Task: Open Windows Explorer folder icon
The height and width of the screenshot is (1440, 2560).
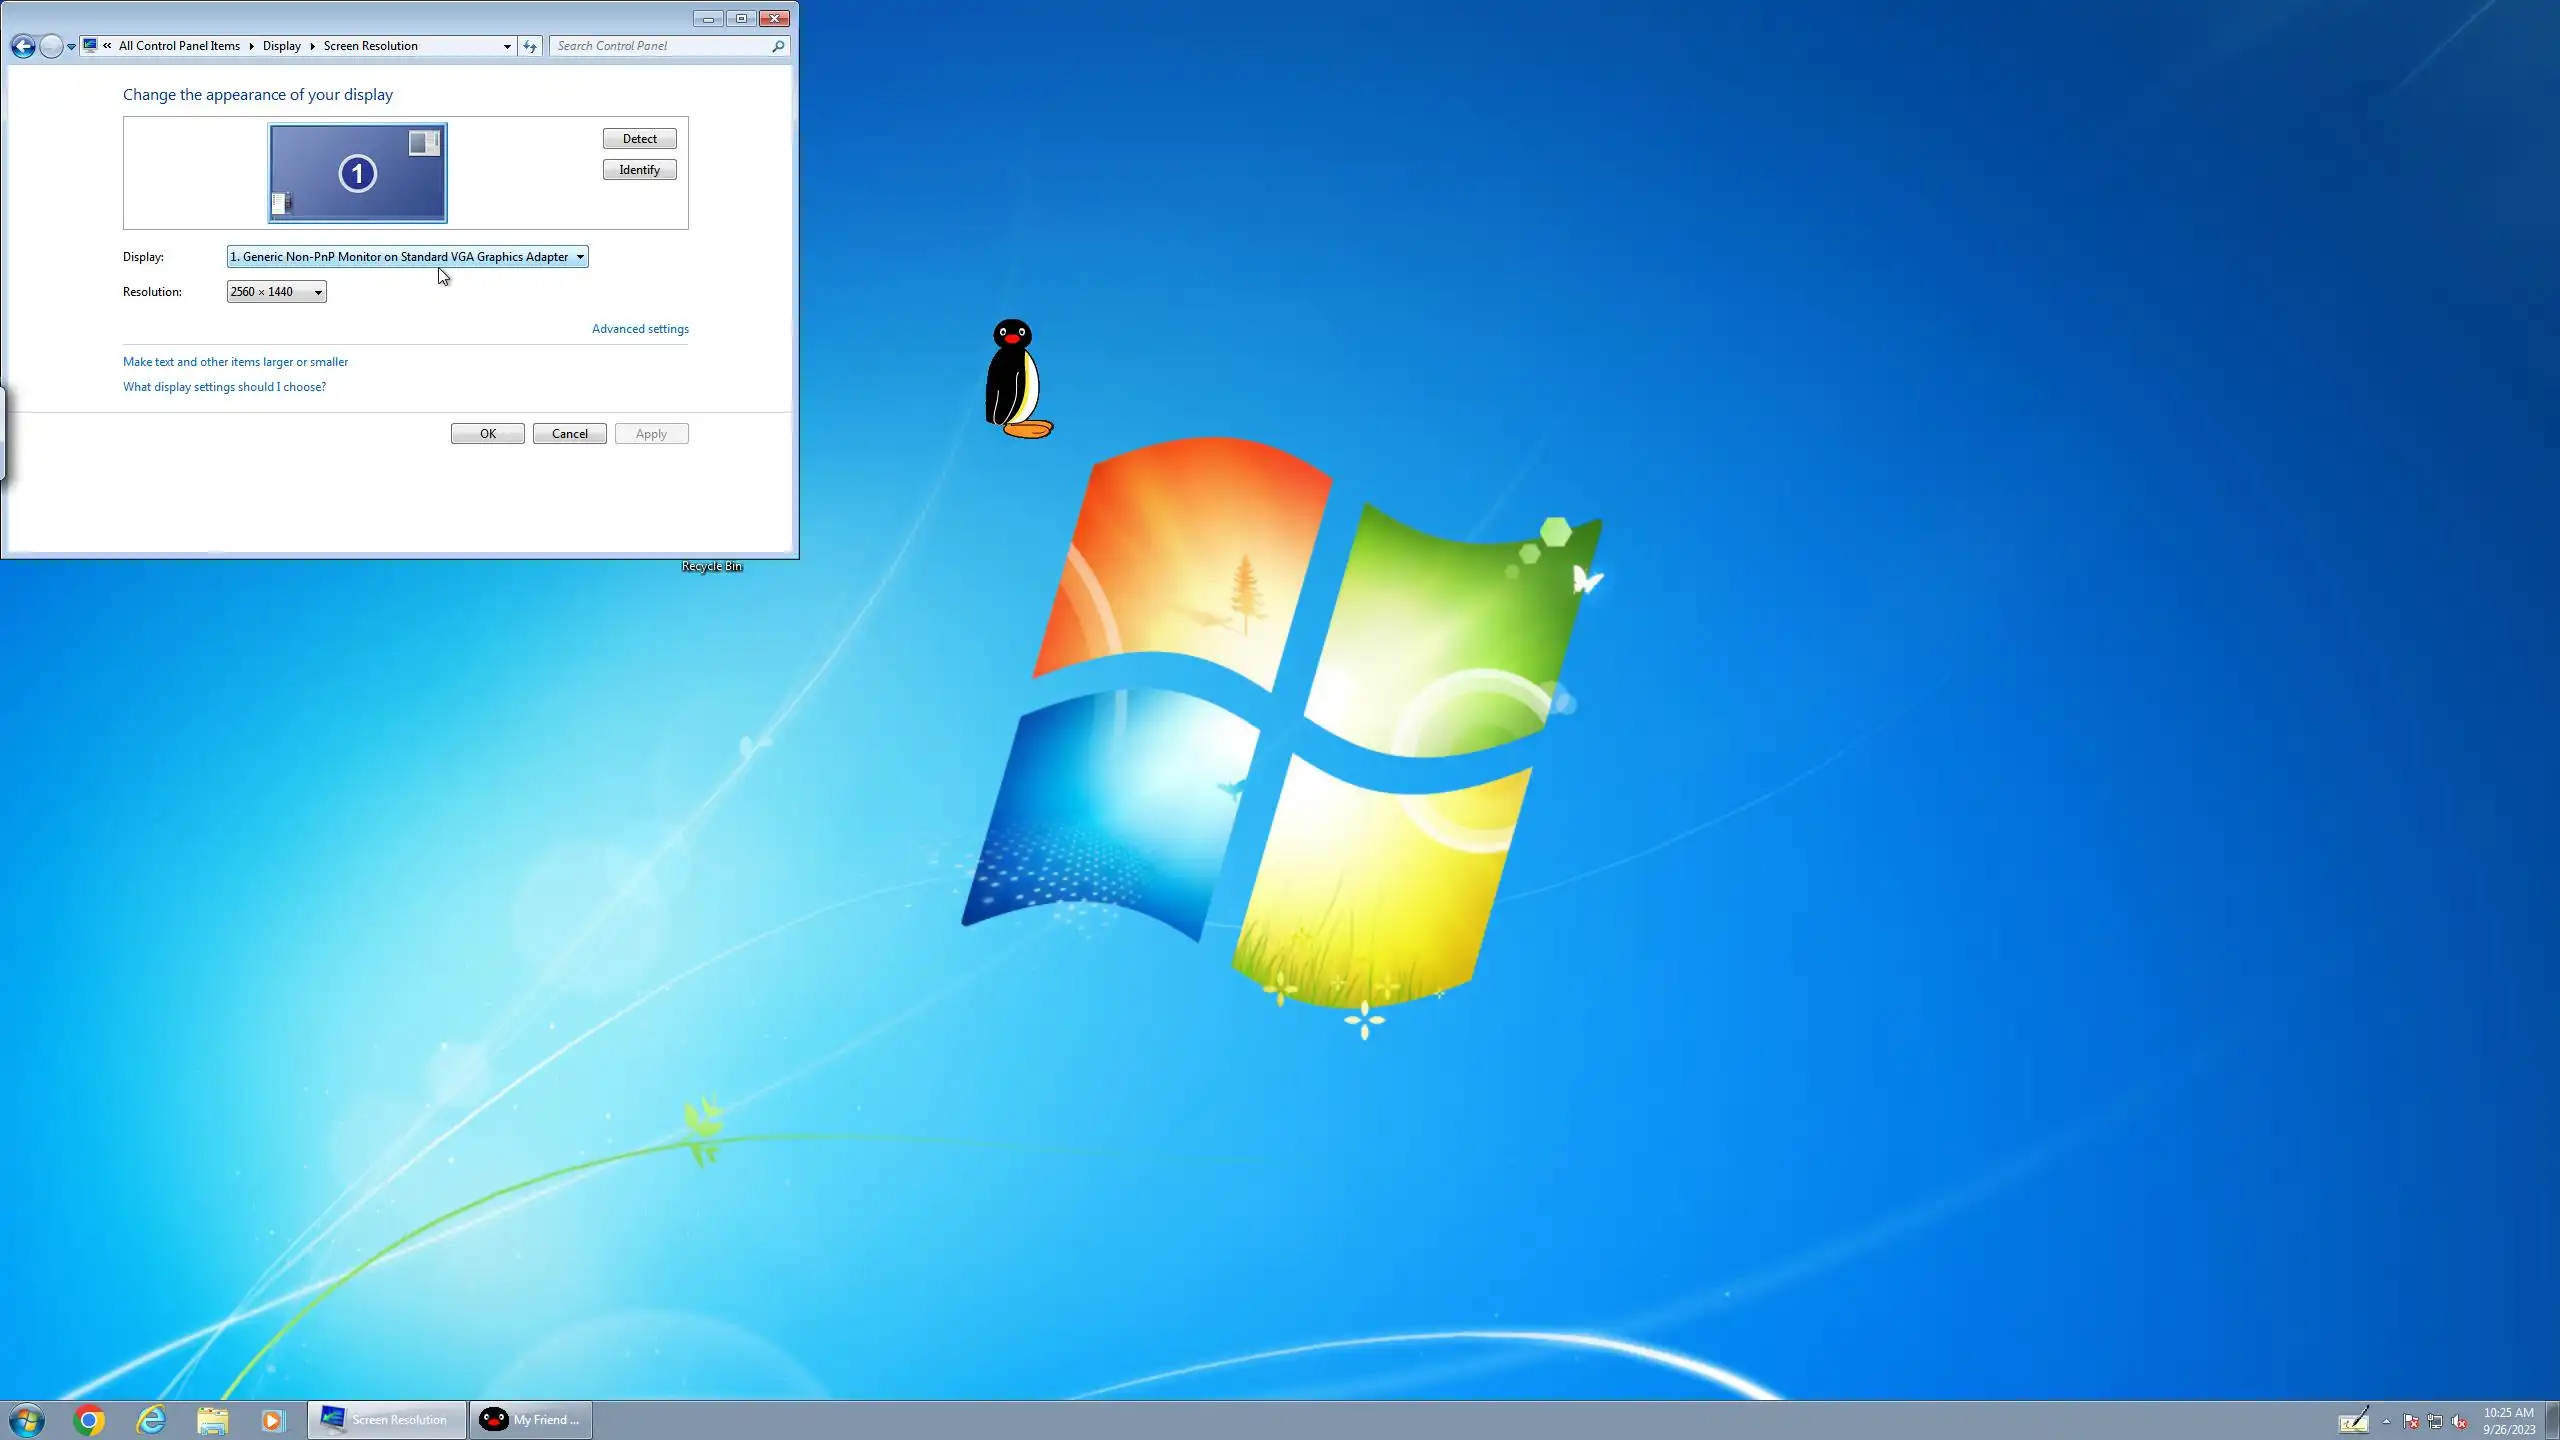Action: (212, 1420)
